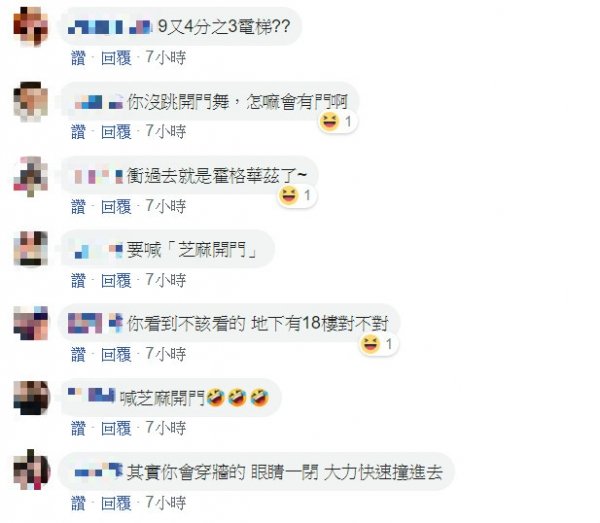The image size is (600, 523).
Task: Reply to the 9又4分之3電梯 comment
Action: (116, 58)
